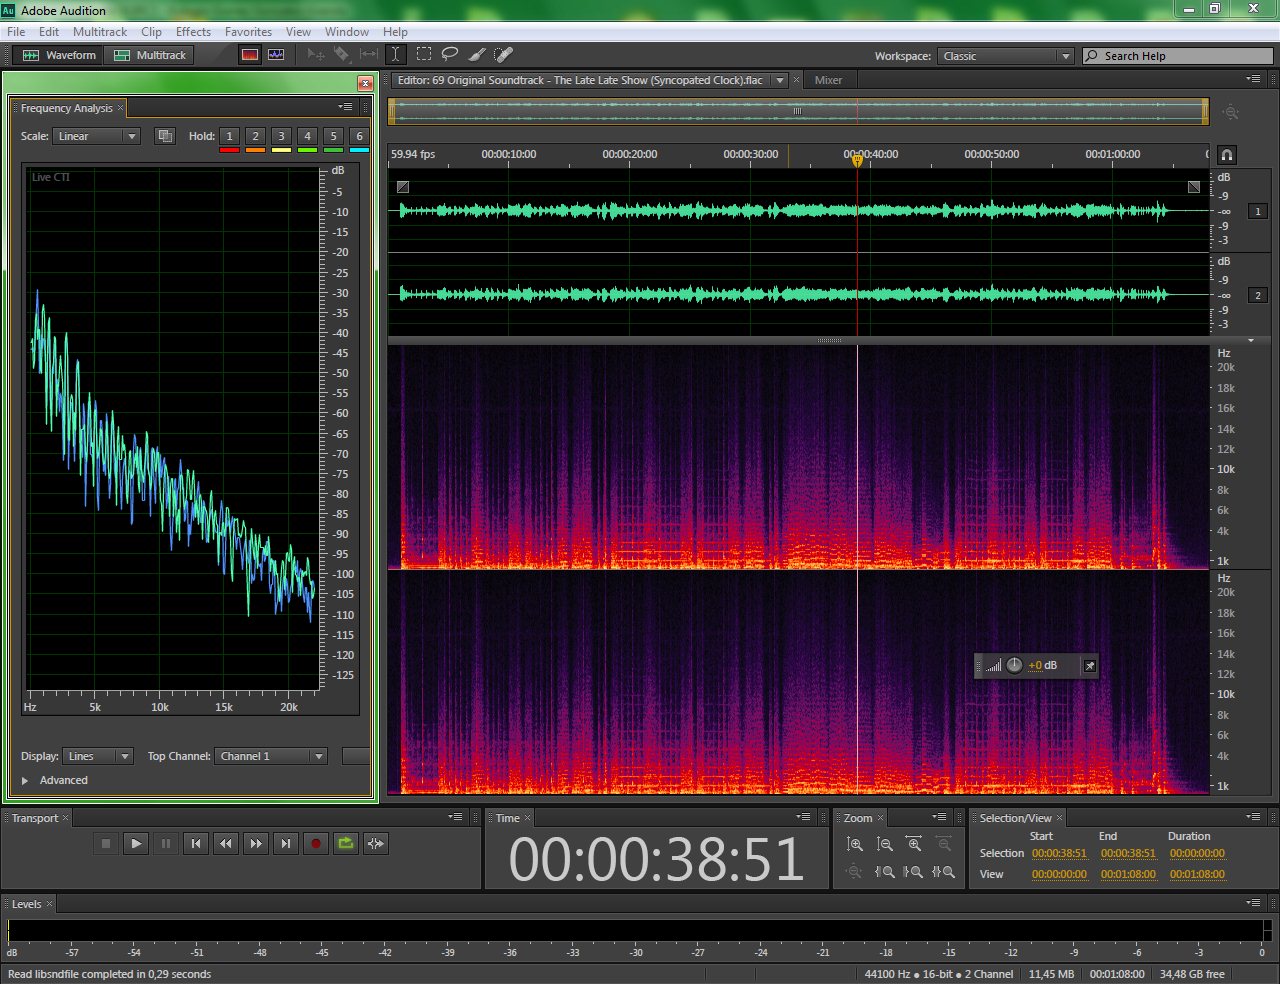
Task: Pick the Paintbrush Selection tool
Action: coord(477,55)
